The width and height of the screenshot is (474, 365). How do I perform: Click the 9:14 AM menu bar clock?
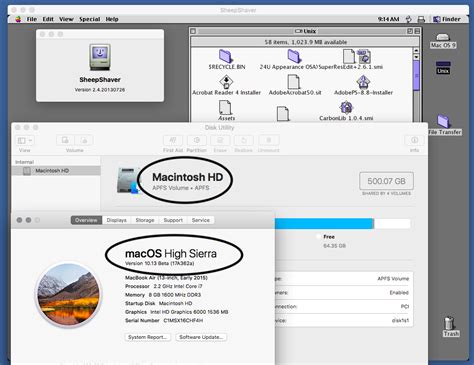pyautogui.click(x=388, y=19)
